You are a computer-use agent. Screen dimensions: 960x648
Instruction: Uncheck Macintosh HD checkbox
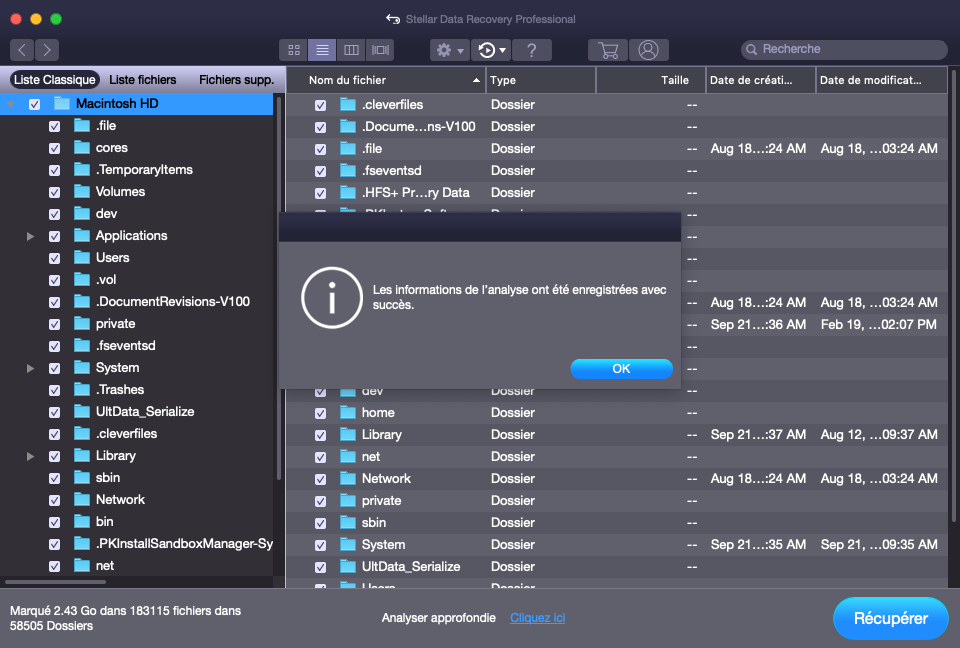[x=34, y=104]
